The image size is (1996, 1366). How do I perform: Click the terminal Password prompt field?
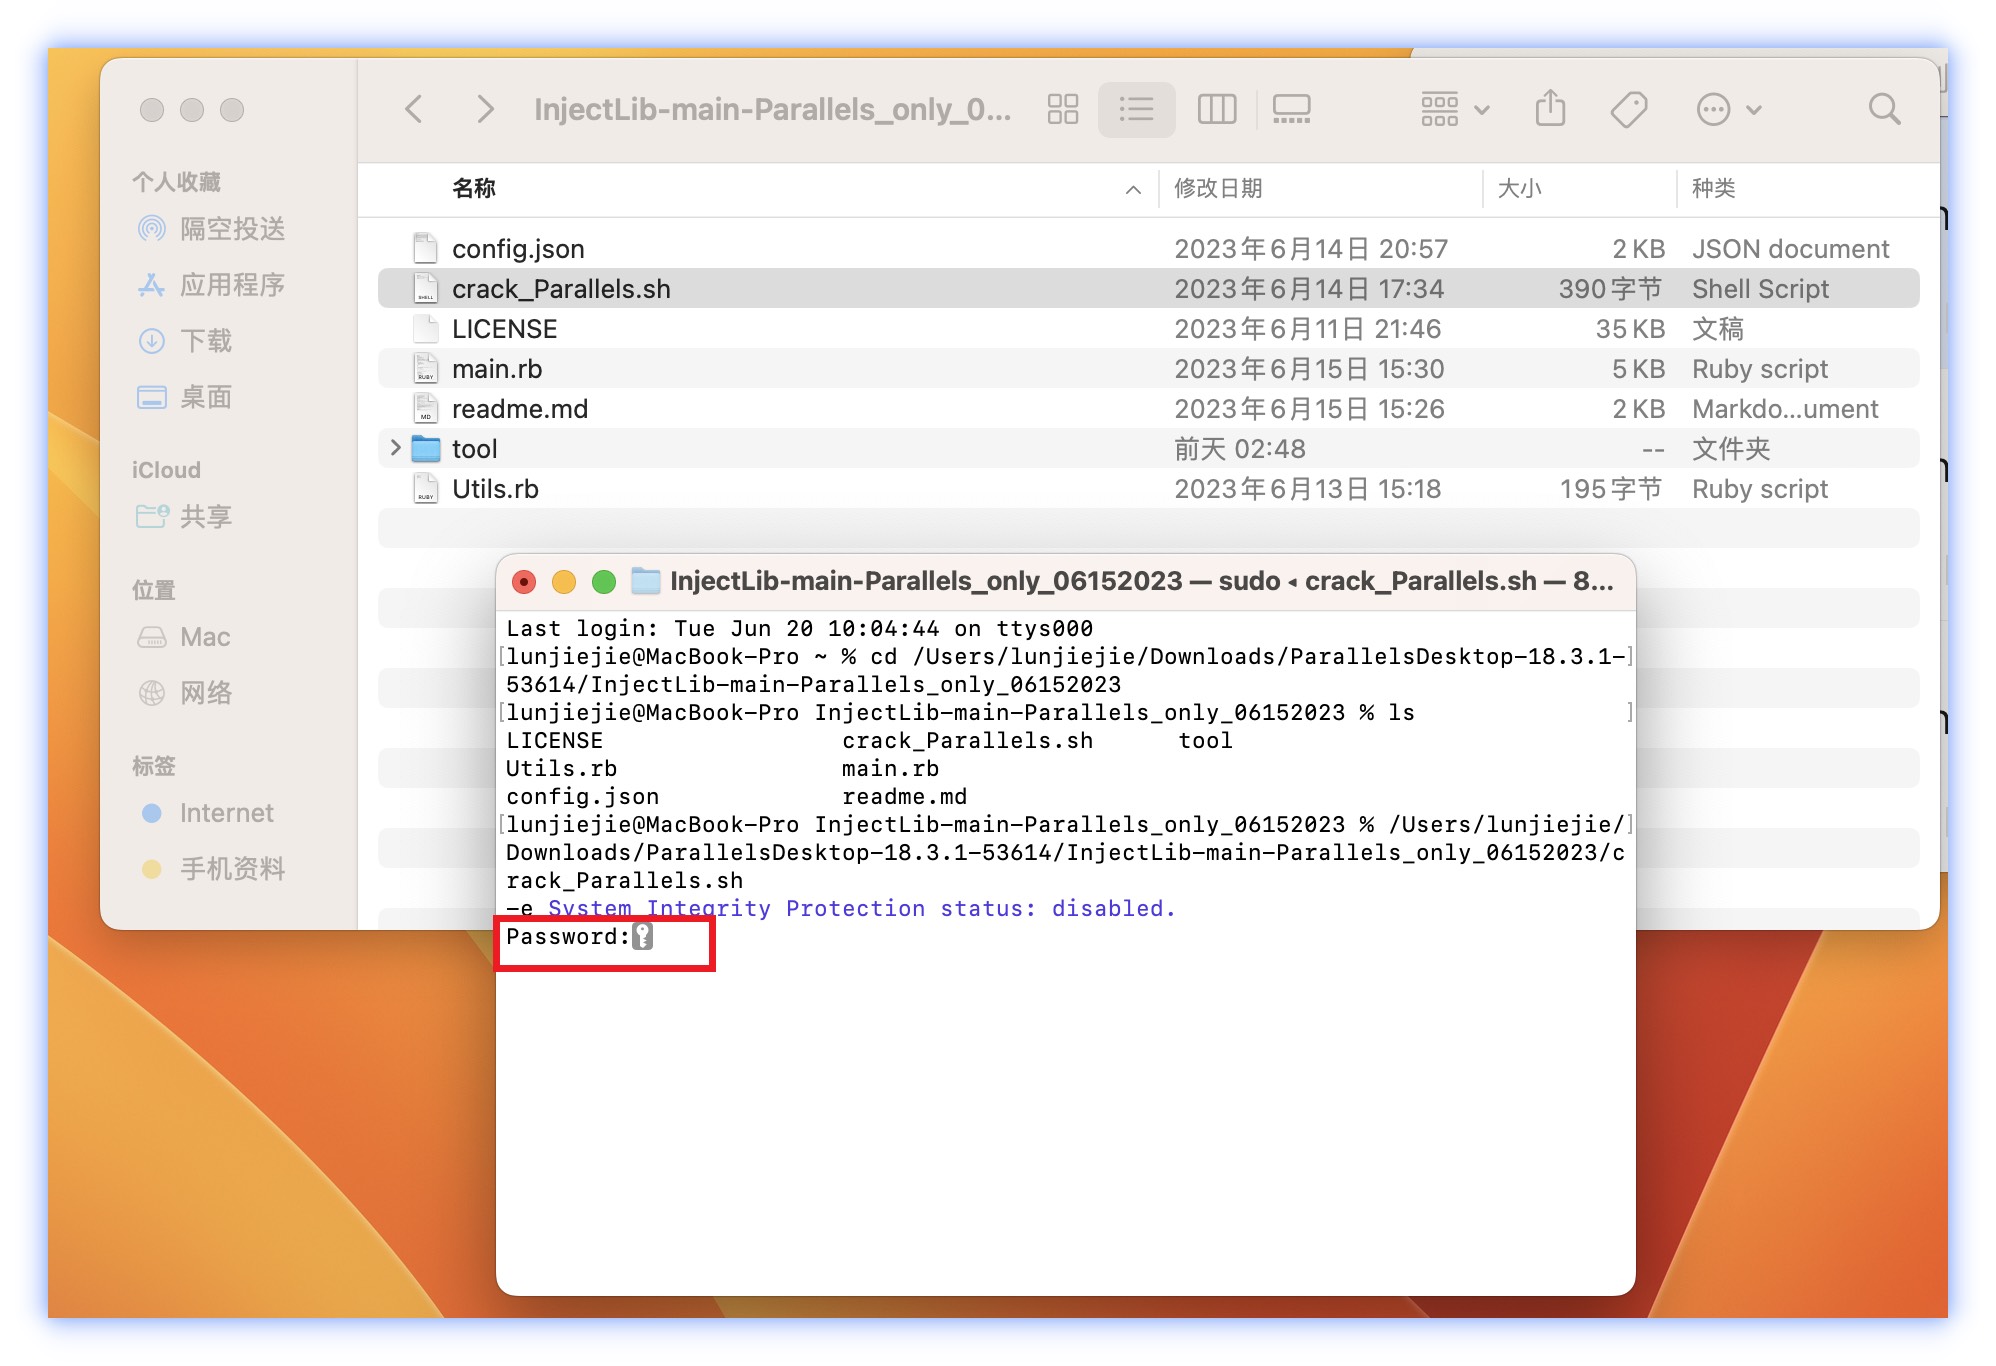(643, 937)
